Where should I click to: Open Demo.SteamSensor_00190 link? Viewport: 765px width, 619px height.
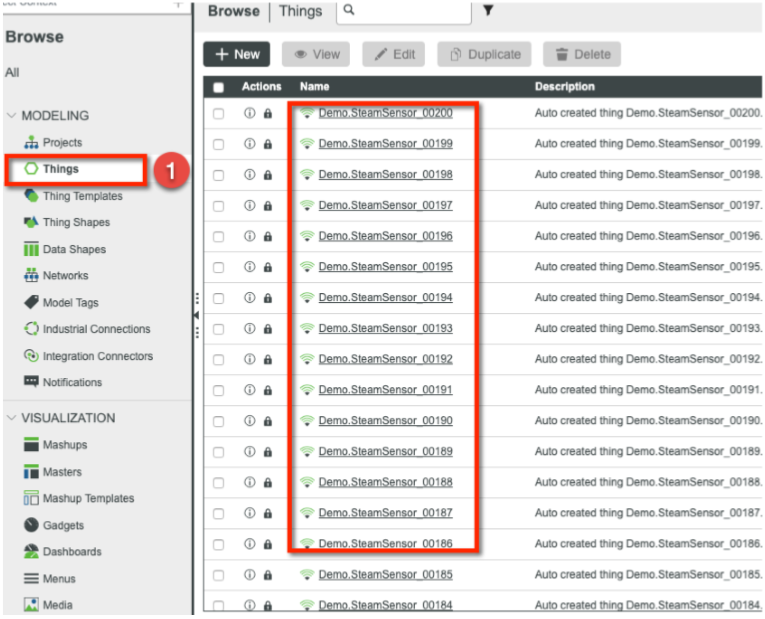(385, 420)
